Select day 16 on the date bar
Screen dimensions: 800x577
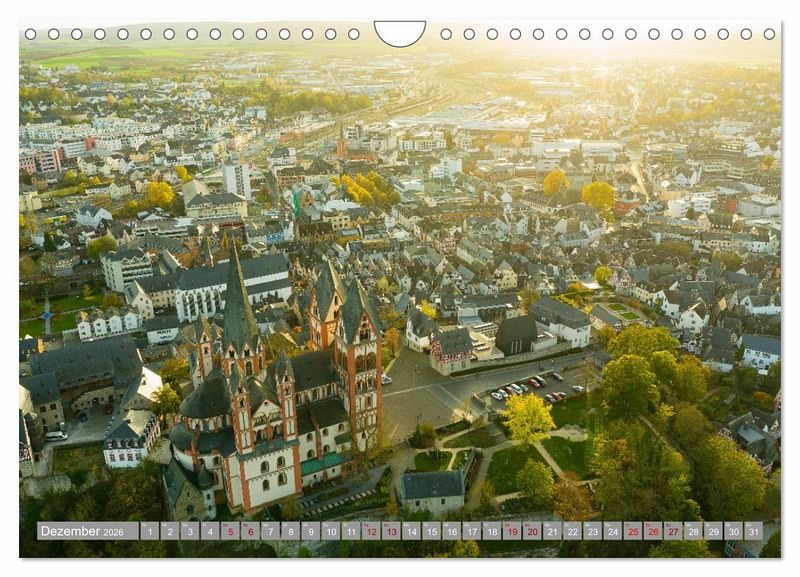pyautogui.click(x=451, y=531)
